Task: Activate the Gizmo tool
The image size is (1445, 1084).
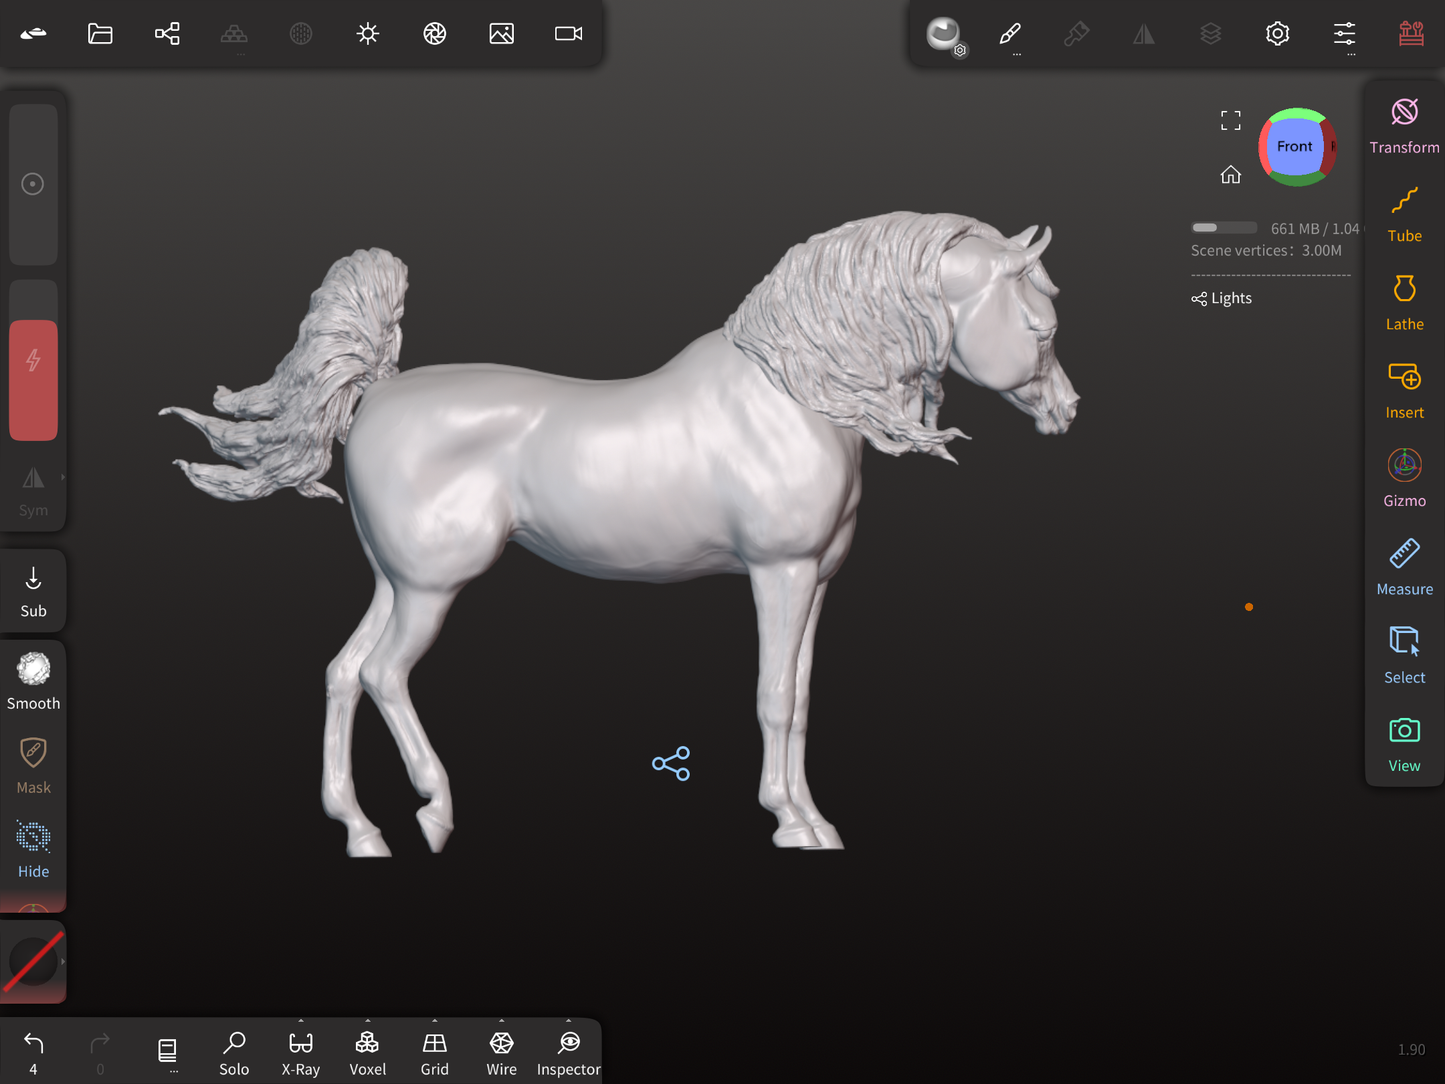Action: (1404, 479)
